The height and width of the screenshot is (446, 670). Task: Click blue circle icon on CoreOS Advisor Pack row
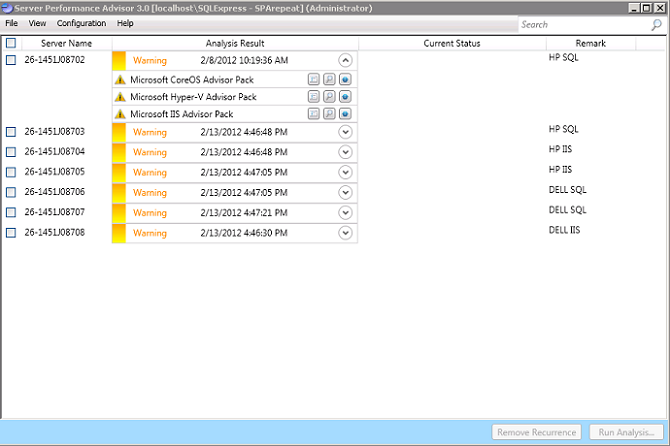tap(345, 79)
